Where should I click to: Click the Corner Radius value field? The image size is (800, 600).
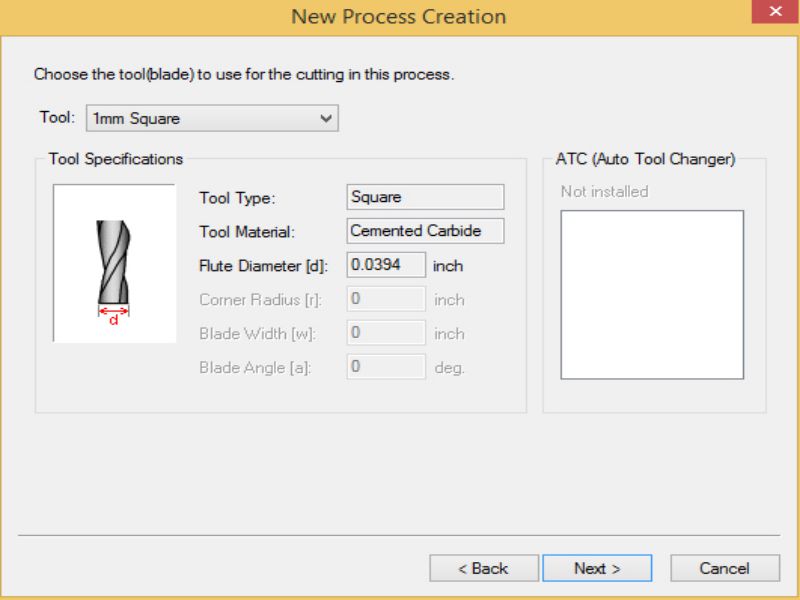386,299
